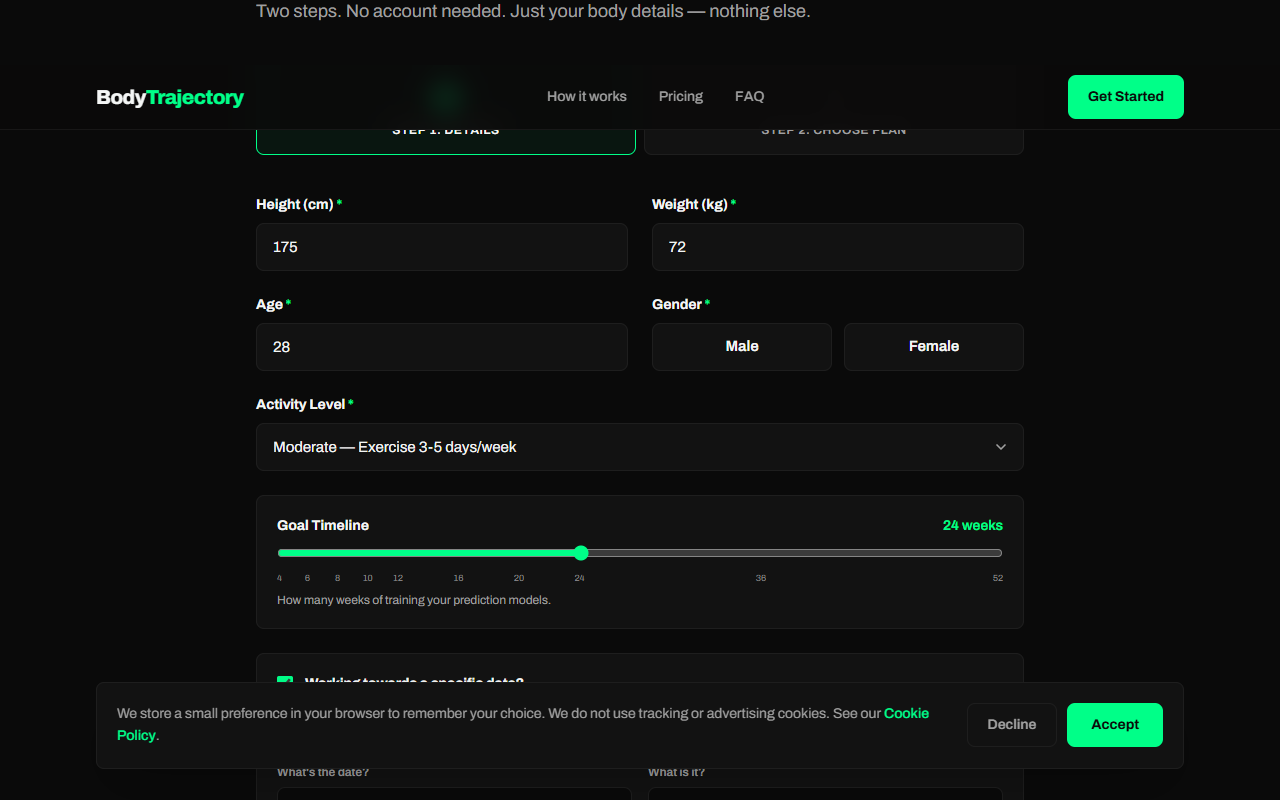The image size is (1280, 800).
Task: Open the How it works page
Action: pos(587,96)
